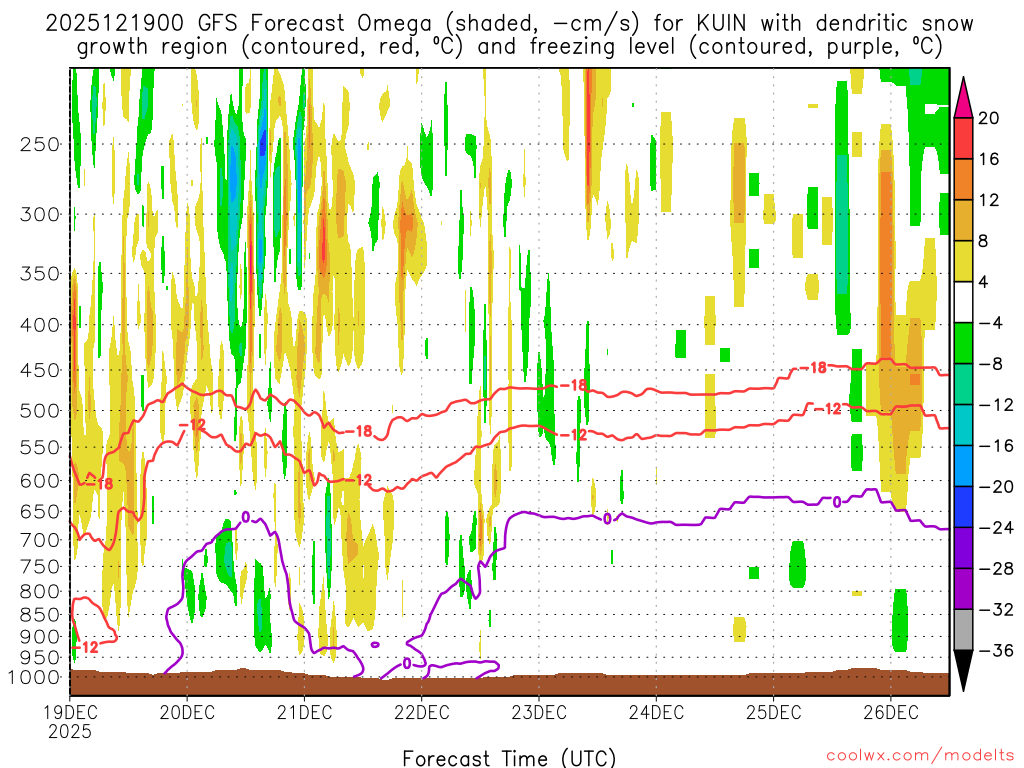Click the subtitle line starting 'growth region (contoured'
1024x768 pixels.
509,47
